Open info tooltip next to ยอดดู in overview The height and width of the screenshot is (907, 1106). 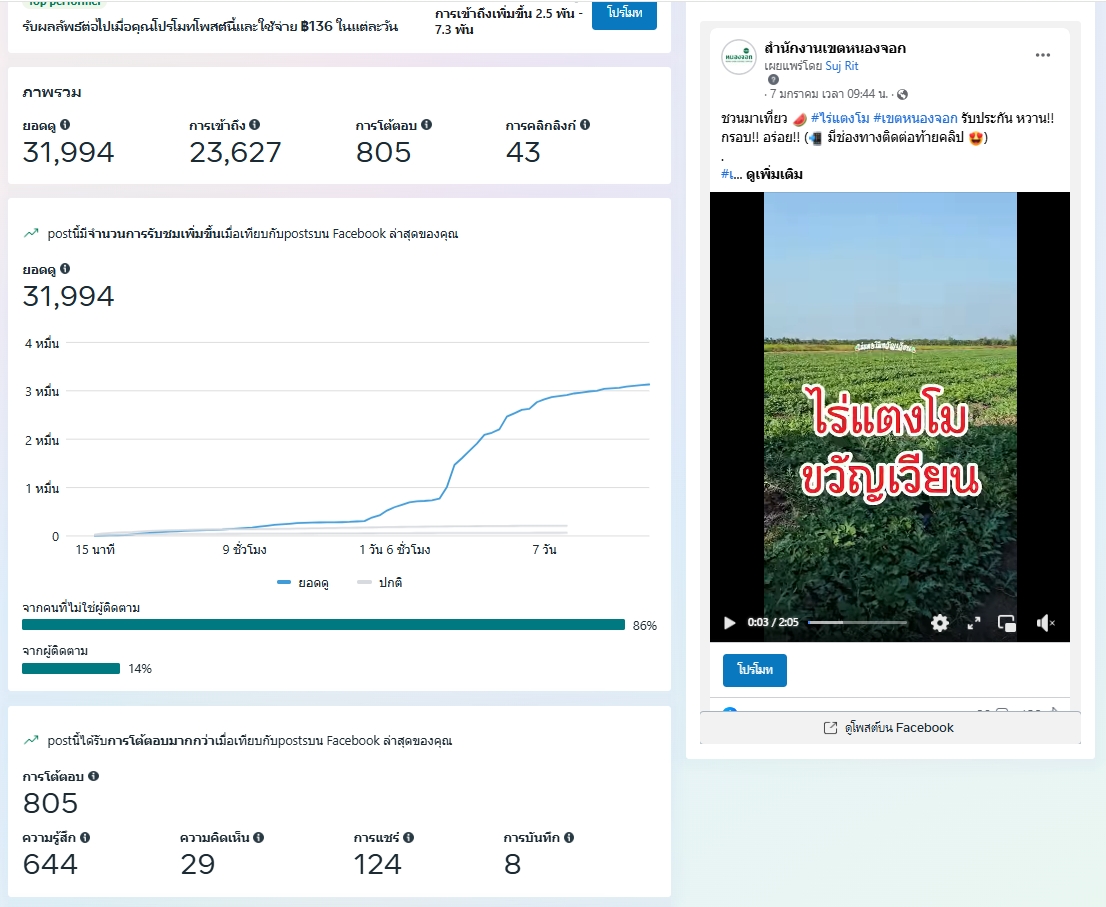[65, 125]
